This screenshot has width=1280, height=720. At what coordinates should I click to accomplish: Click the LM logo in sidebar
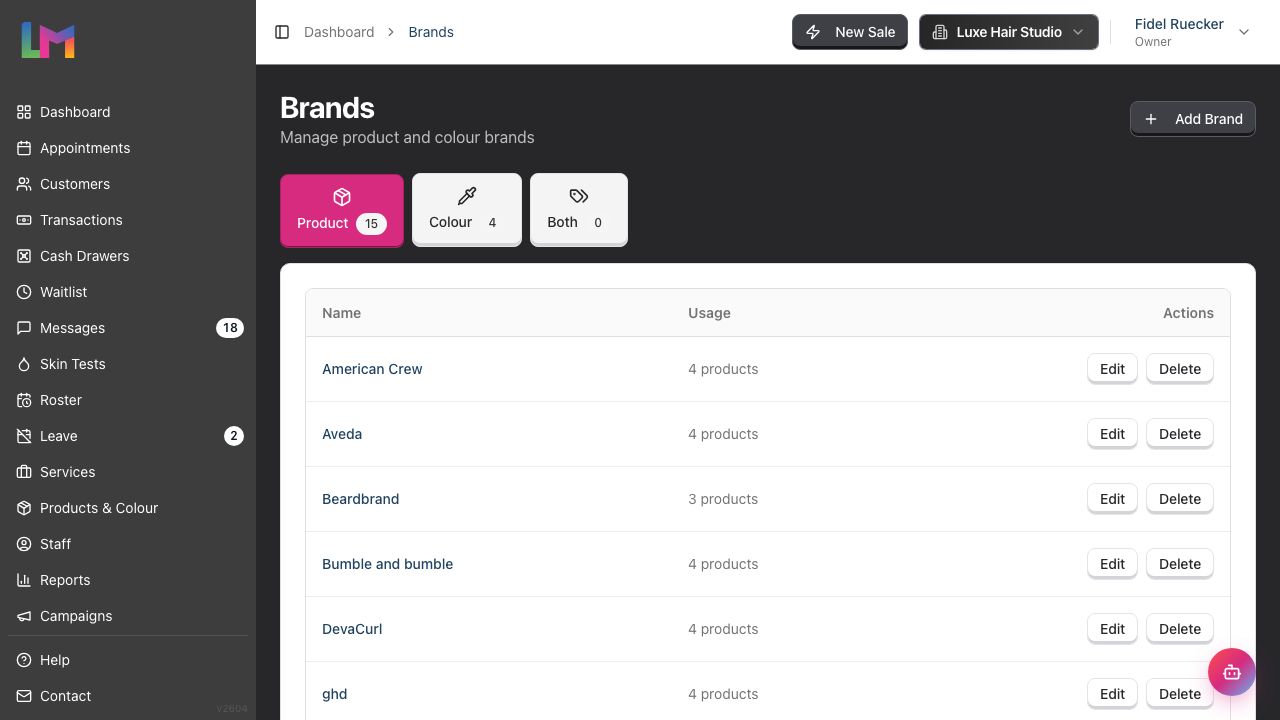(x=48, y=40)
